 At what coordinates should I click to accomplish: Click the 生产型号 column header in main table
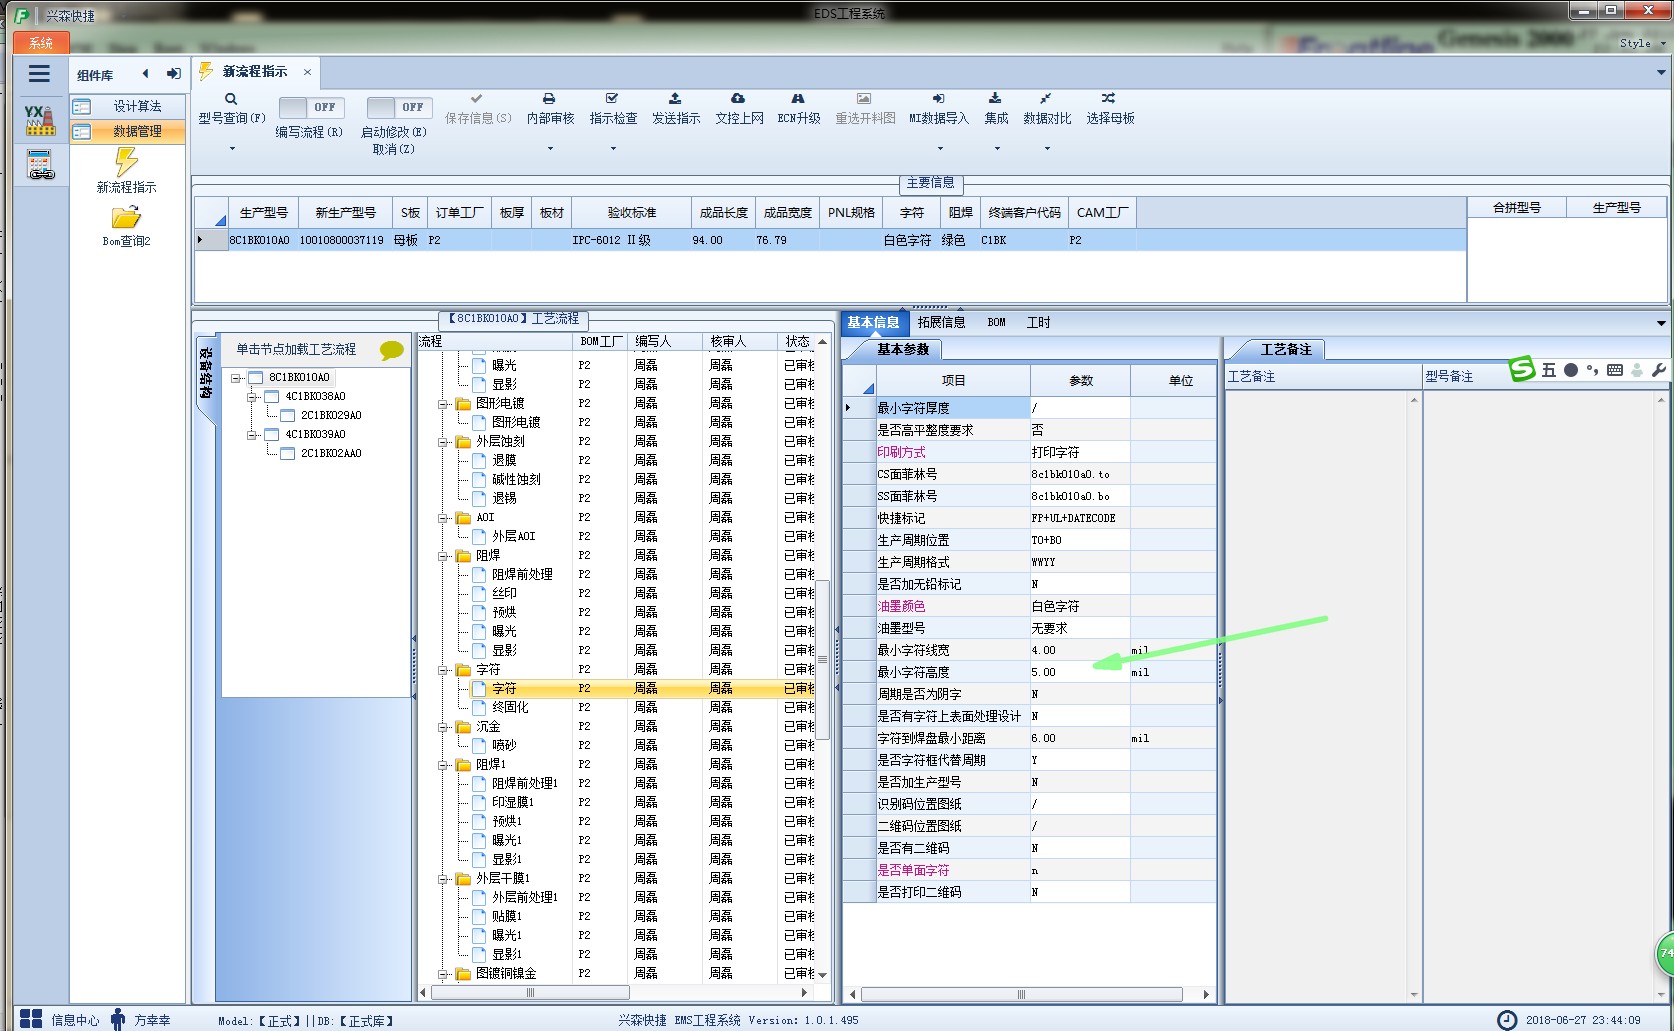point(263,213)
